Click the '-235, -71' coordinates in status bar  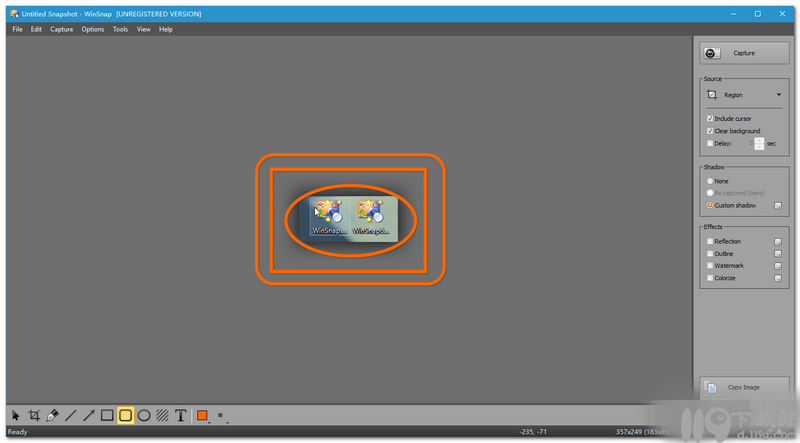[x=533, y=432]
